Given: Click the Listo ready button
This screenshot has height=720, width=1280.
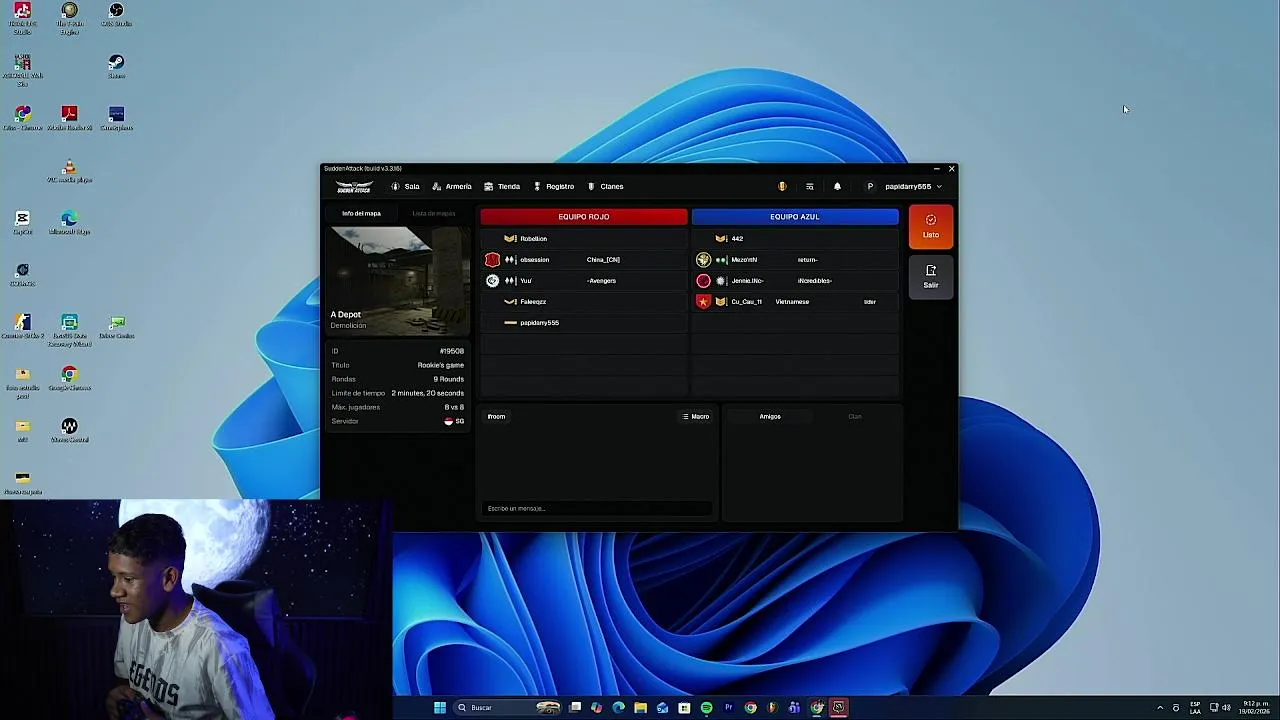Looking at the screenshot, I should point(931,227).
